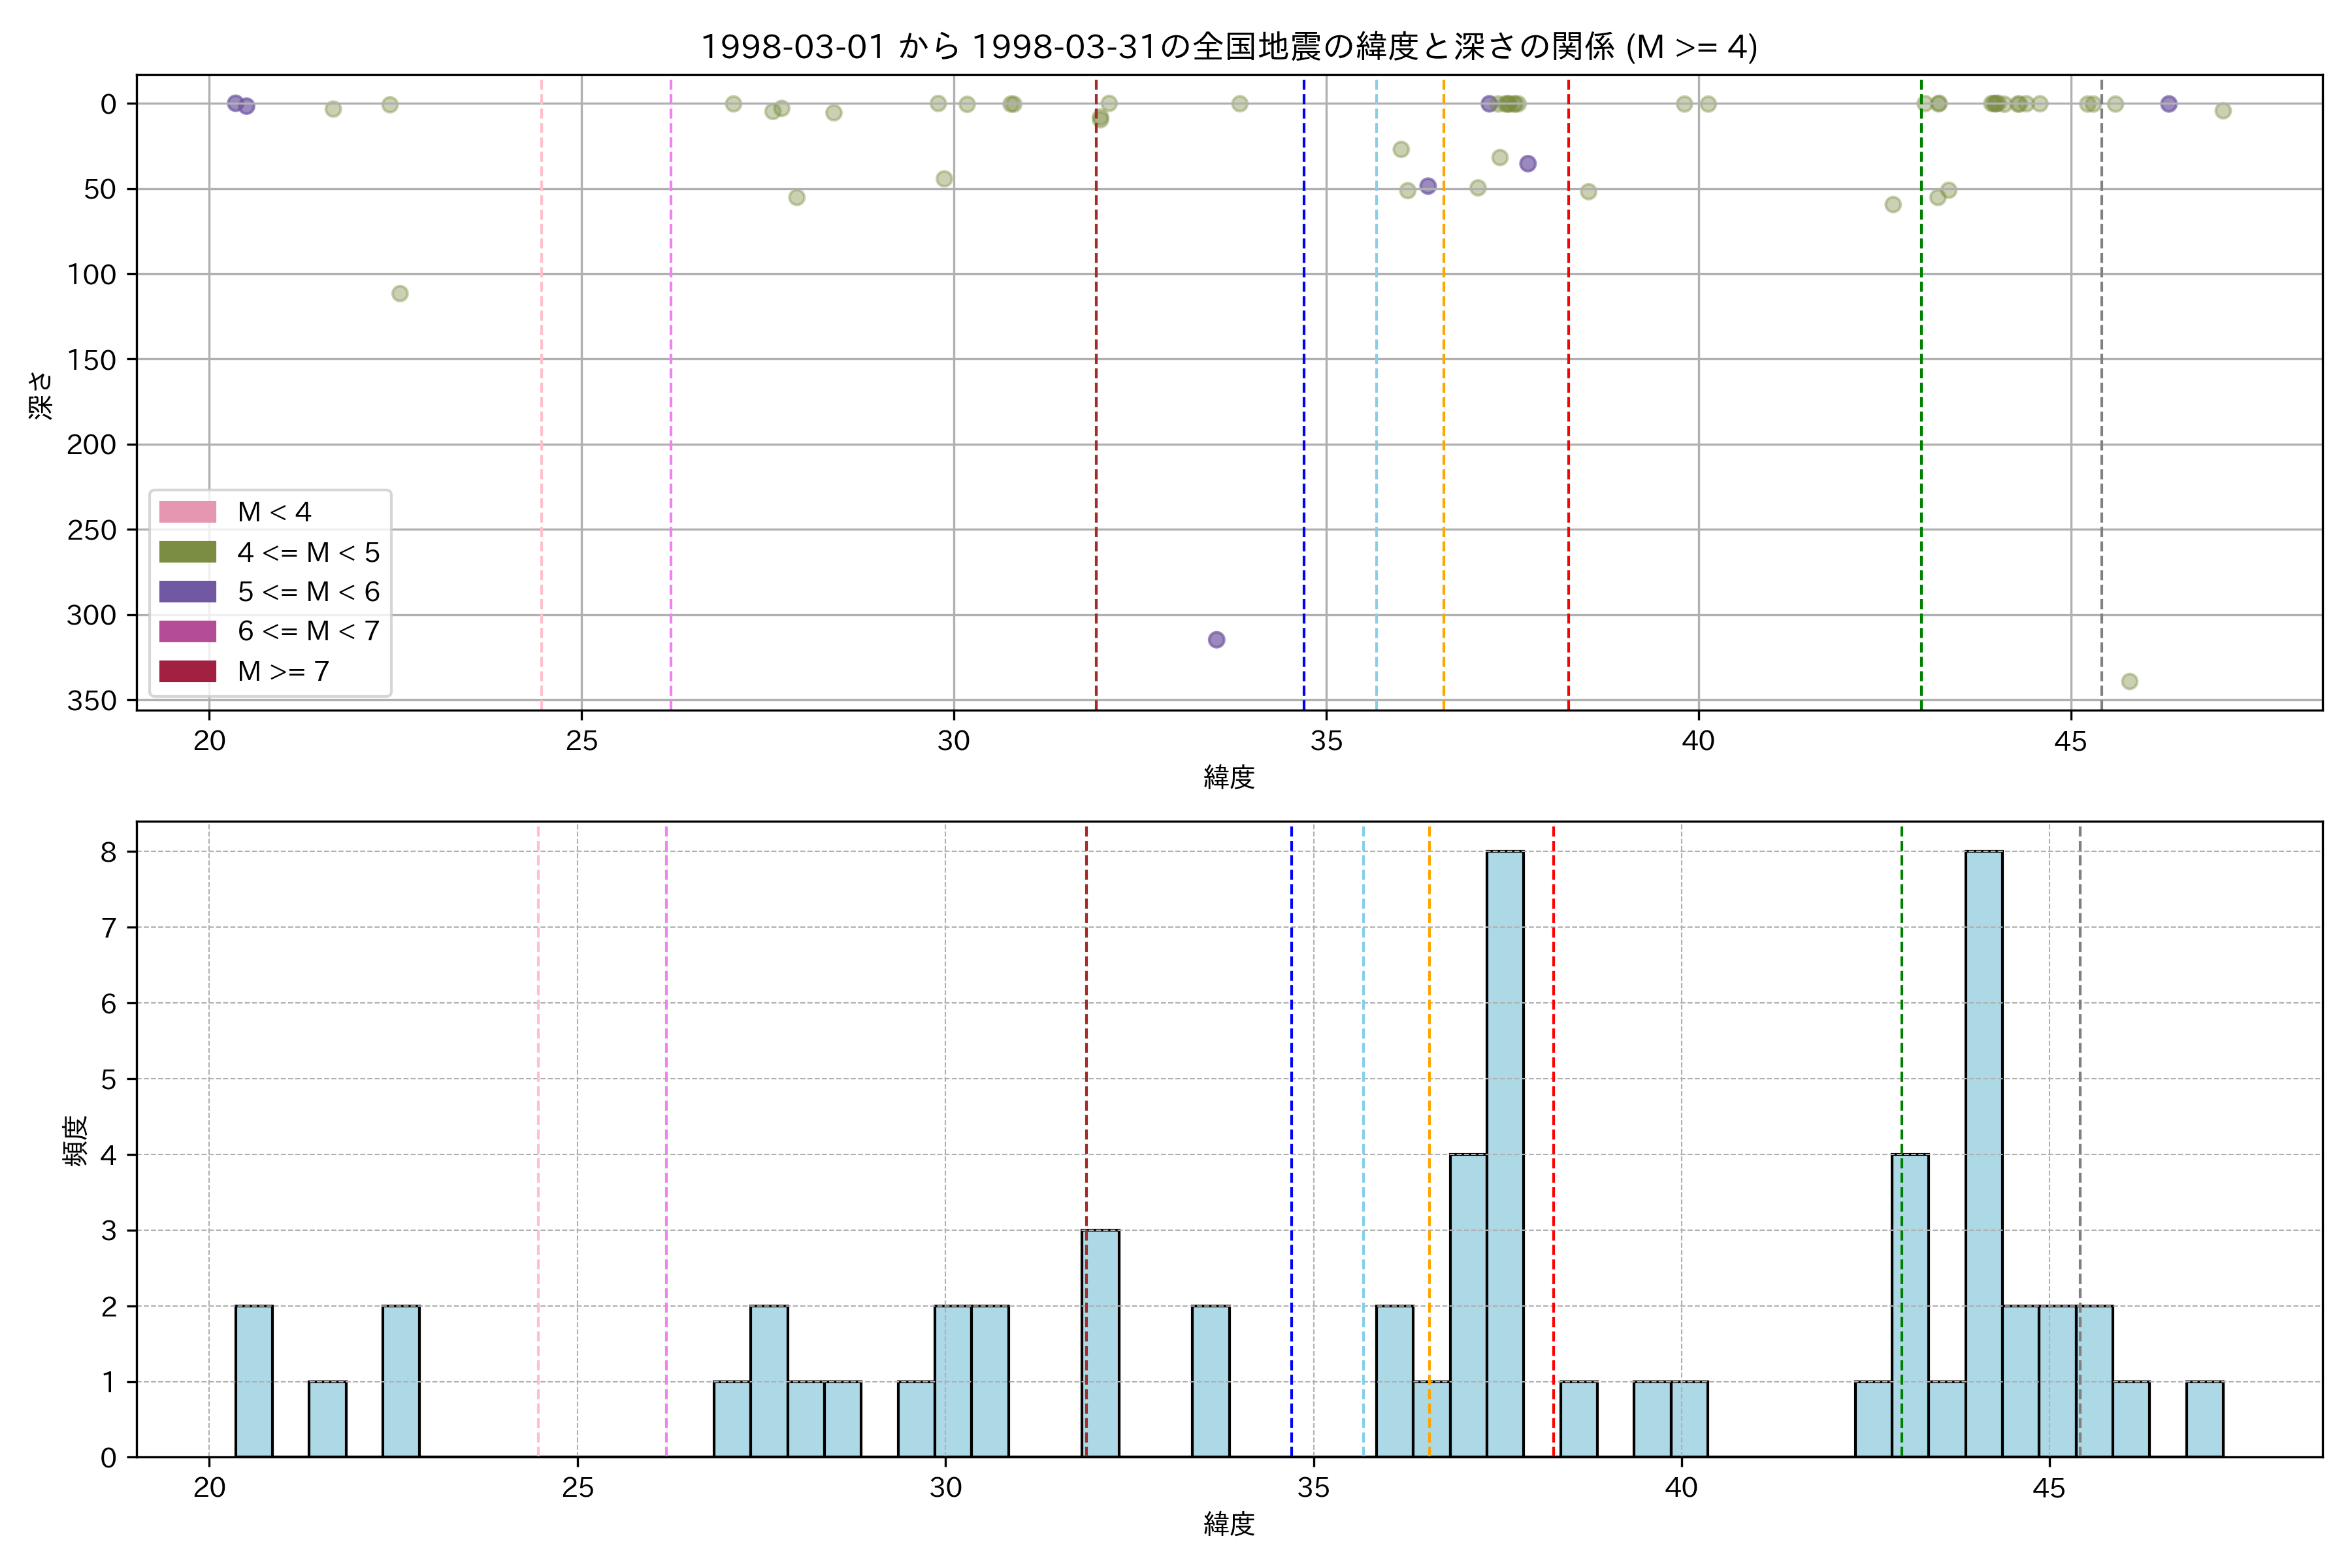The image size is (2352, 1568).
Task: Select the purple scatter point near depth 315
Action: (x=1216, y=640)
